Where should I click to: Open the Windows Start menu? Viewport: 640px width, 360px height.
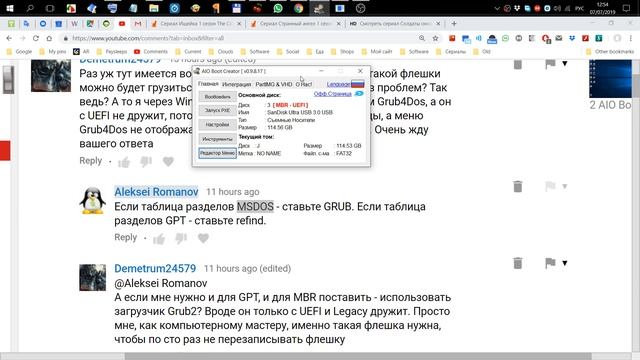pos(10,8)
